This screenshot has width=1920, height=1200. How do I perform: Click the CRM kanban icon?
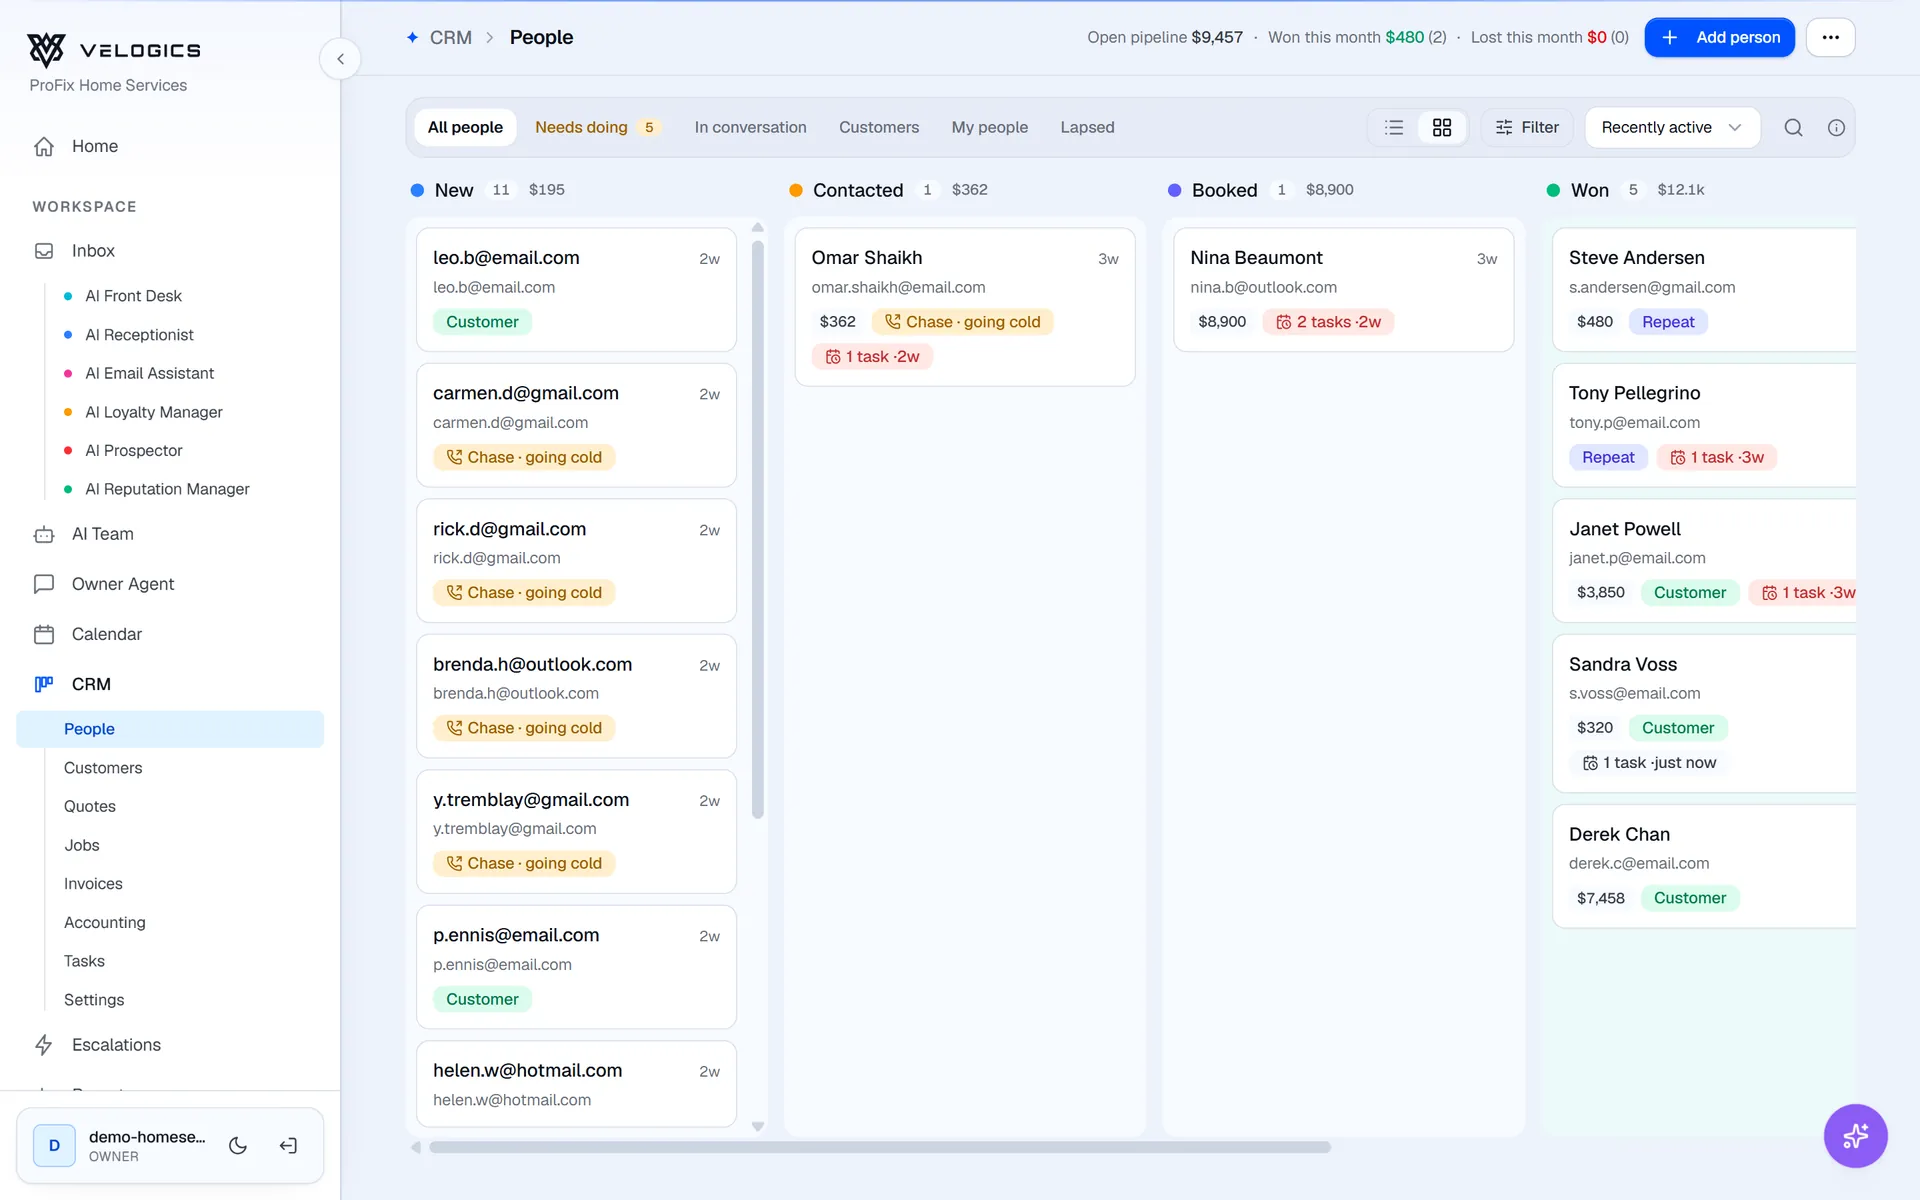click(x=44, y=684)
